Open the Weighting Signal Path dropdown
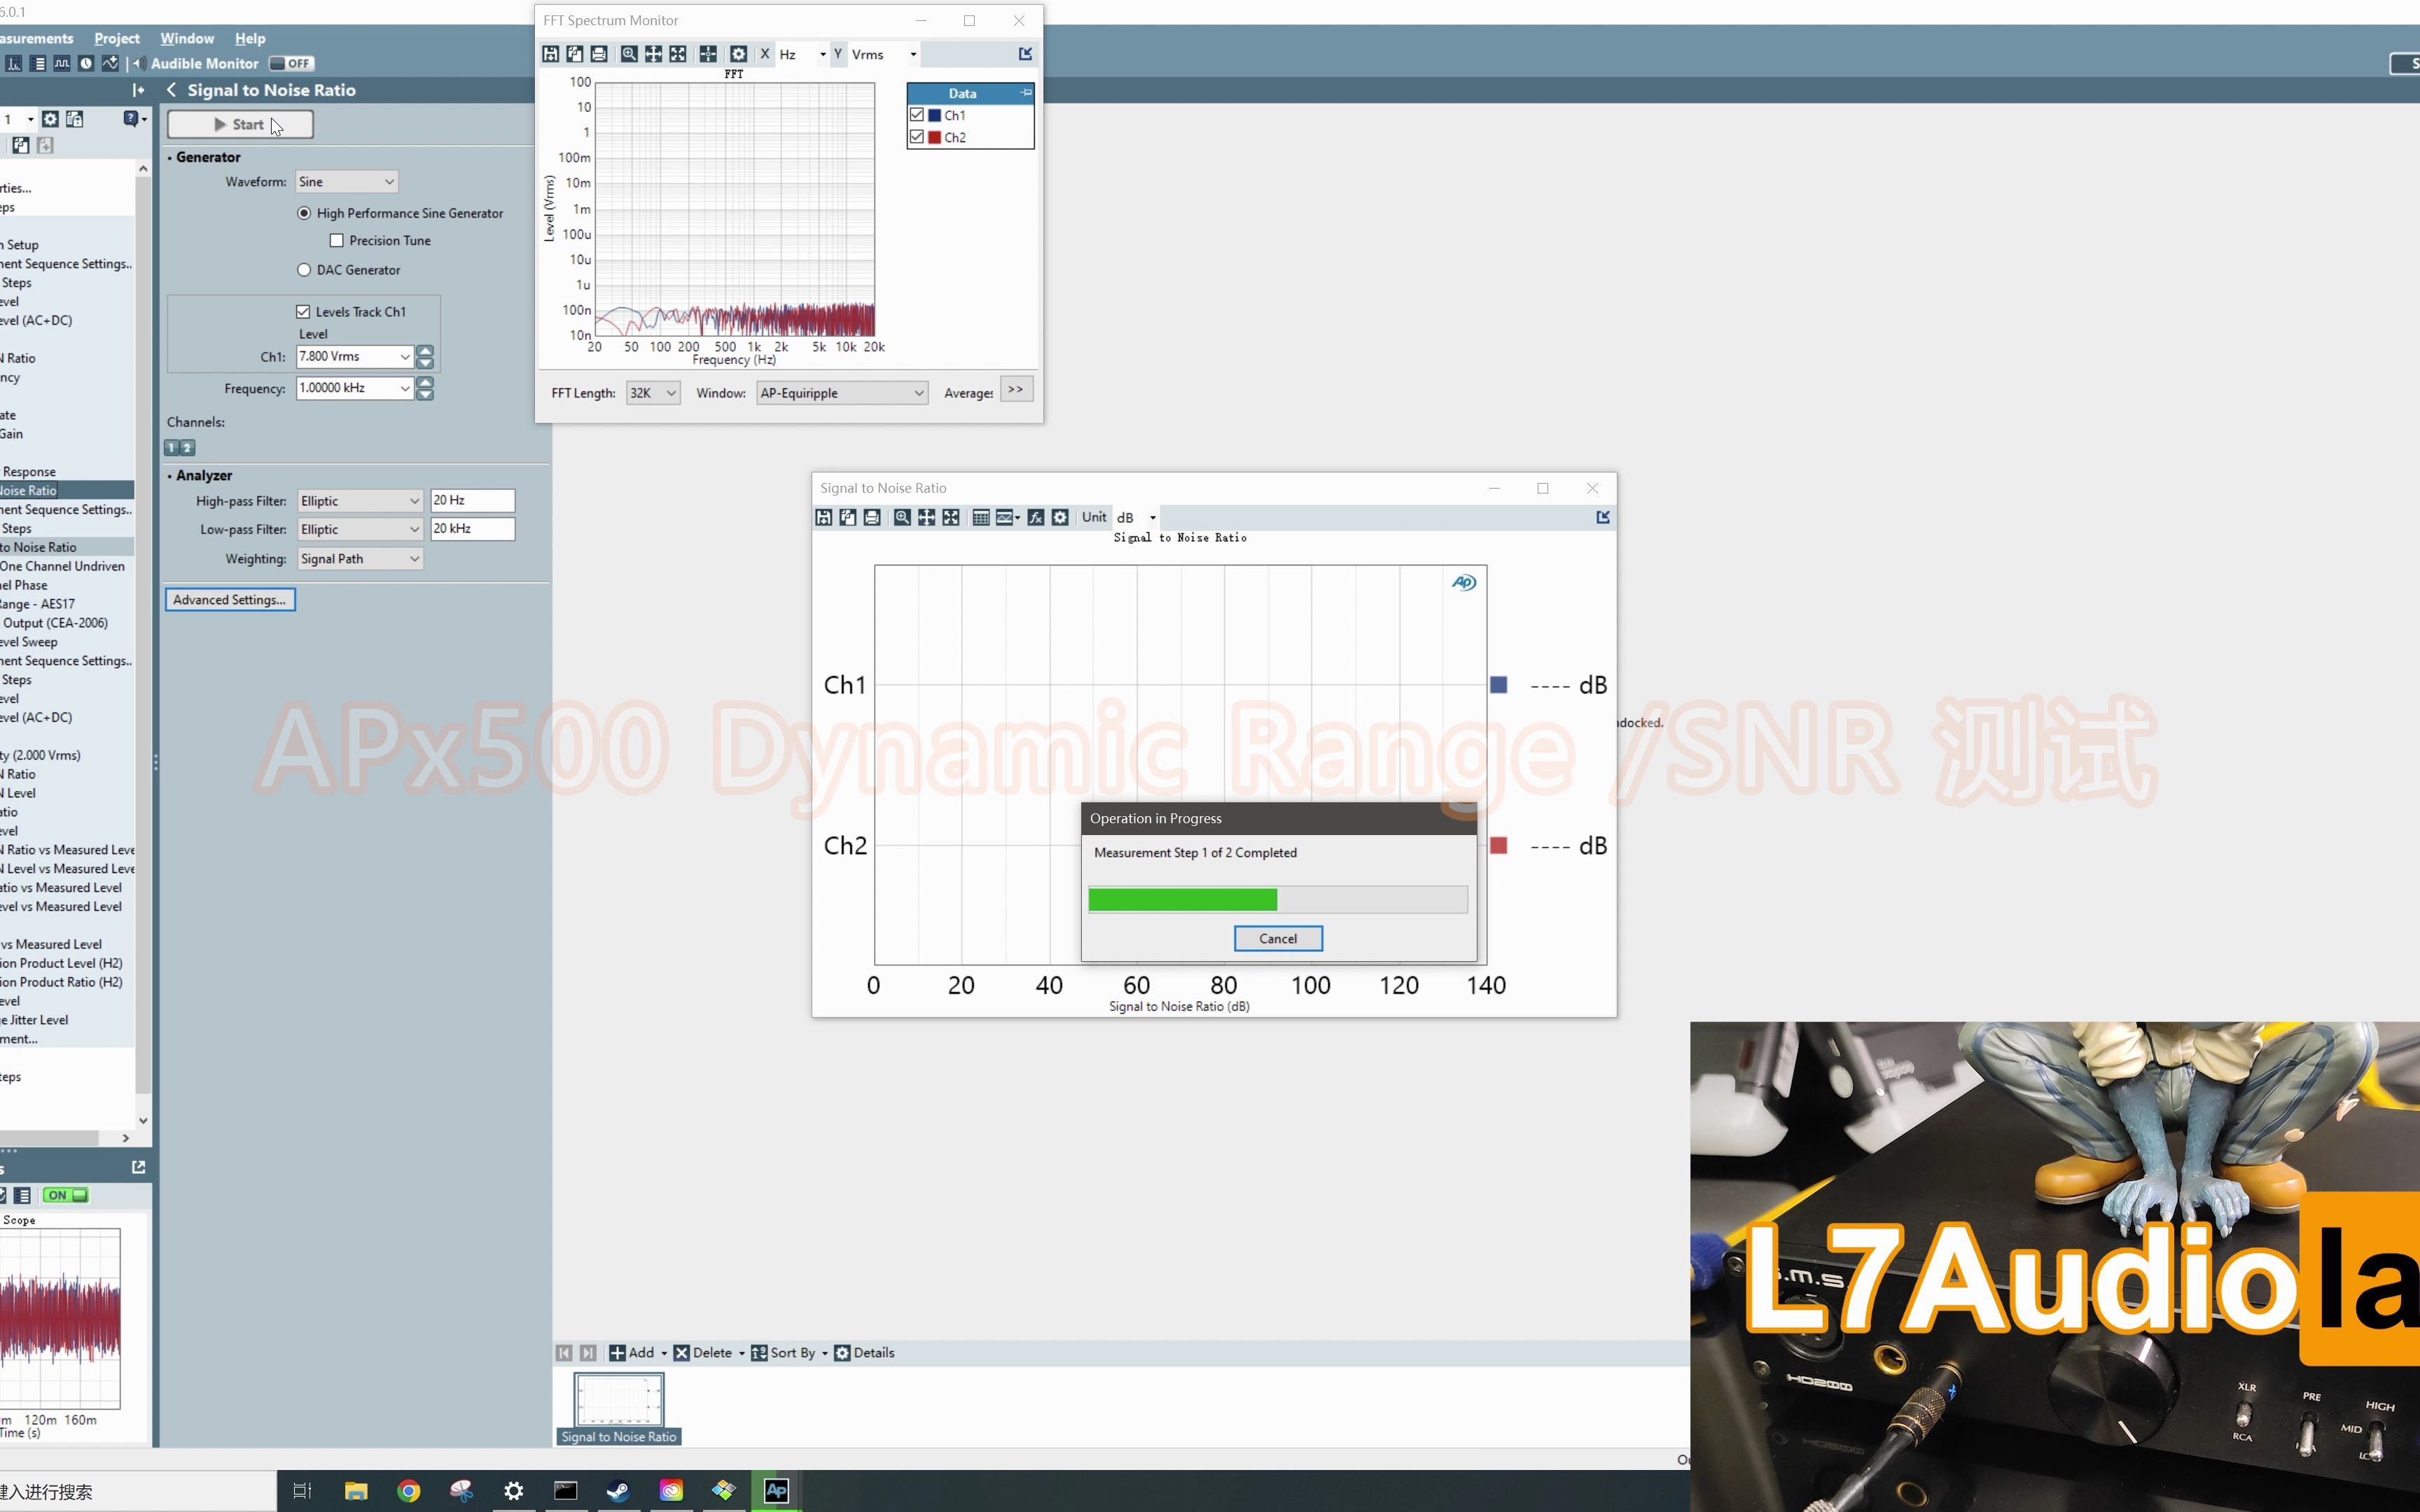 [360, 559]
